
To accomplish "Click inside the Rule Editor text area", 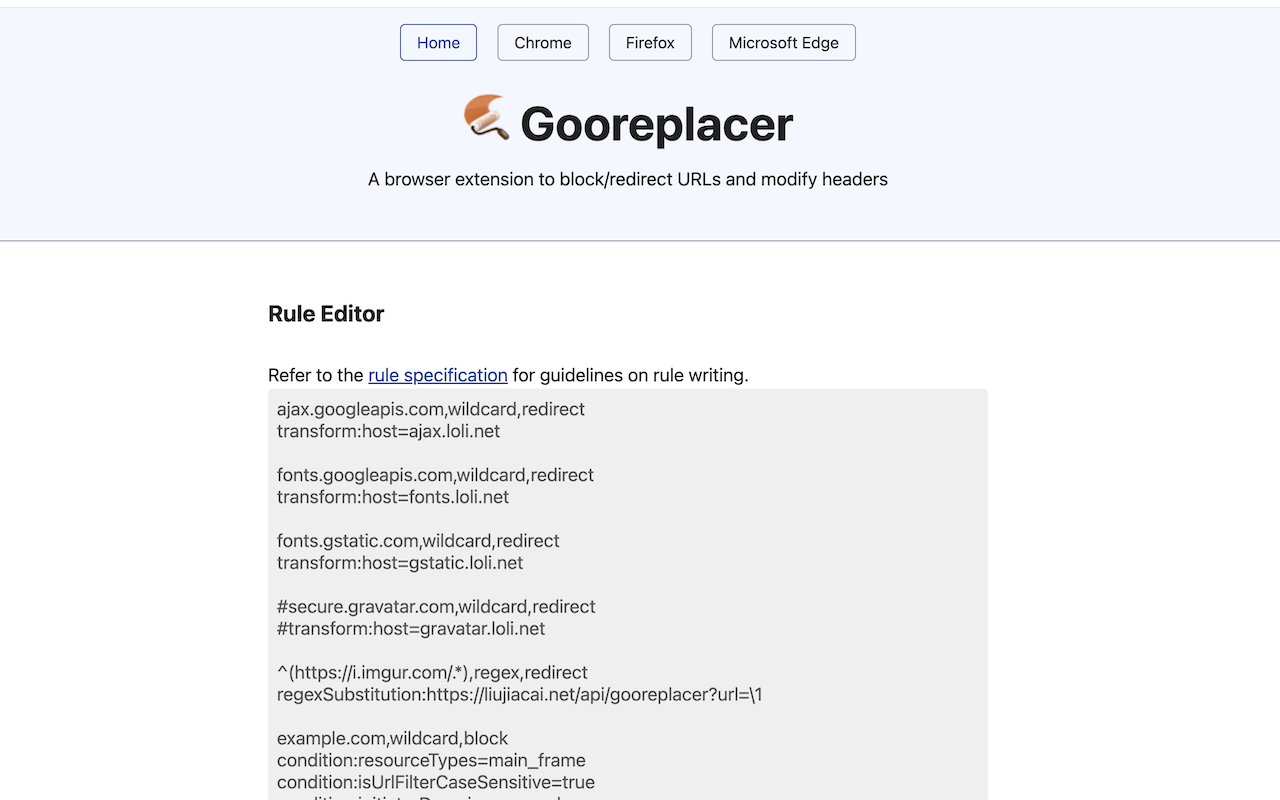I will [x=627, y=590].
